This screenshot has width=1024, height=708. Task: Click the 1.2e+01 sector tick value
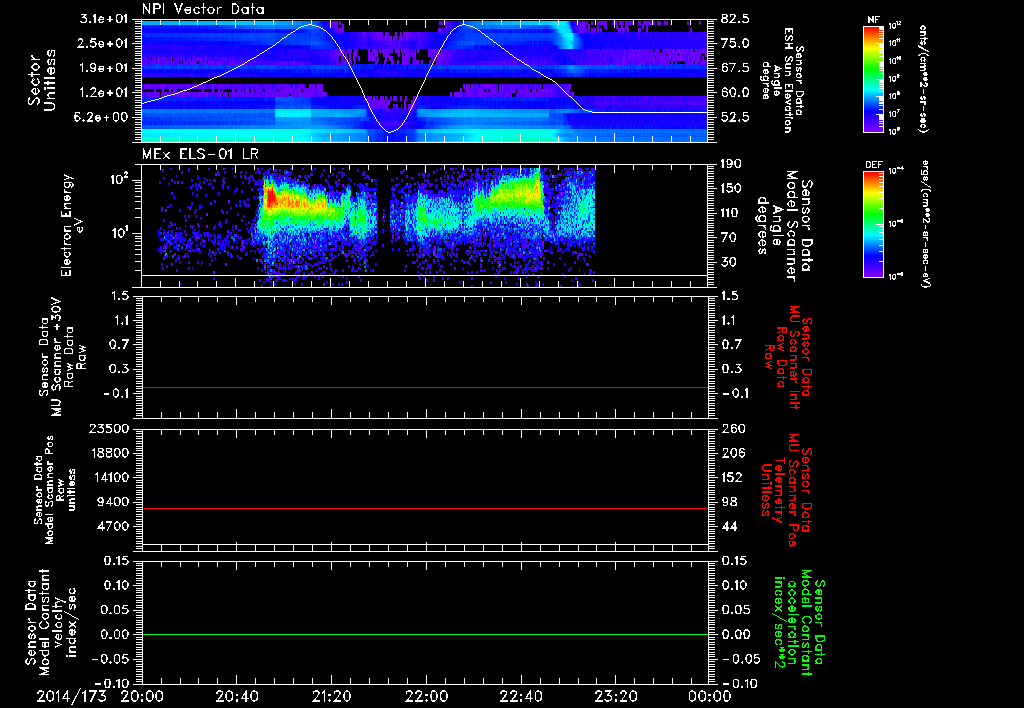[104, 93]
